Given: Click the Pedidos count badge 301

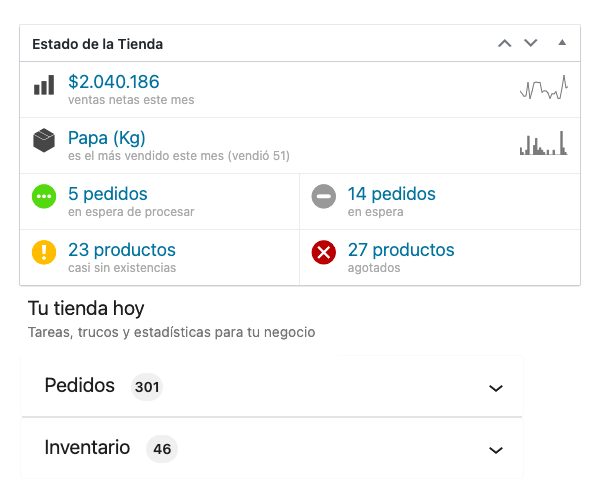Looking at the screenshot, I should [147, 387].
